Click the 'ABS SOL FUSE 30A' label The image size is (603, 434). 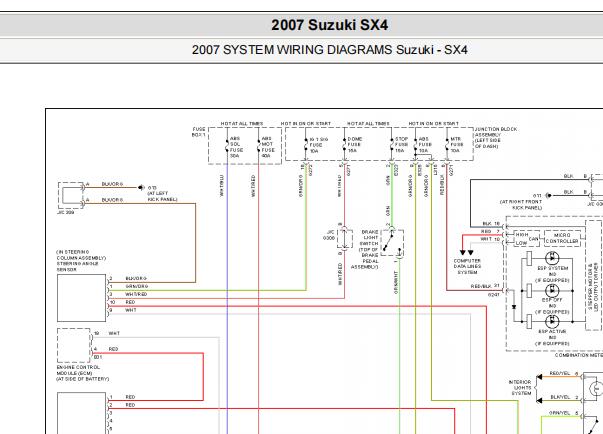[236, 147]
